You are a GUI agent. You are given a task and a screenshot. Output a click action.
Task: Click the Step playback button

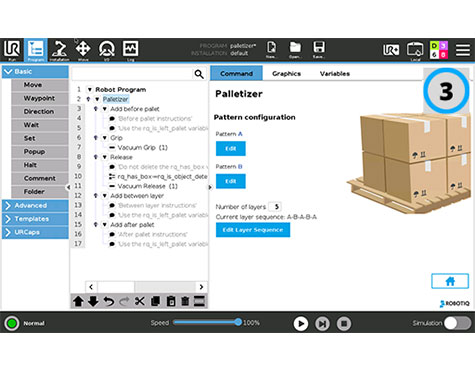[x=322, y=324]
